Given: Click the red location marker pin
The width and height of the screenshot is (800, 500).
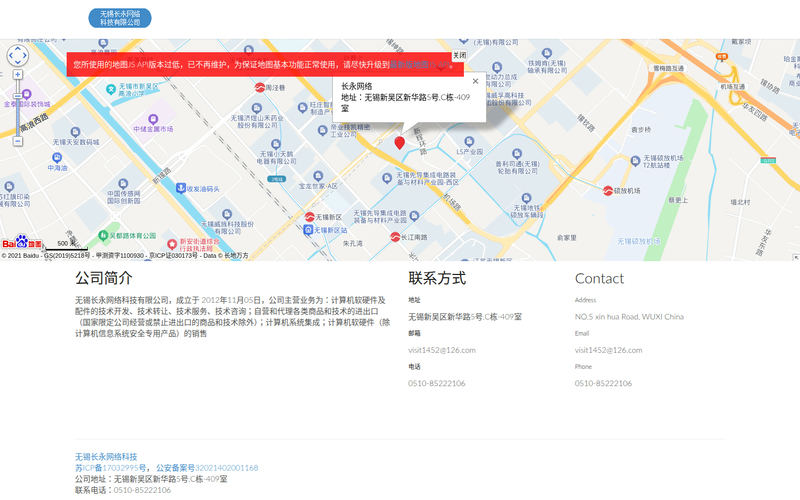Looking at the screenshot, I should pyautogui.click(x=399, y=143).
